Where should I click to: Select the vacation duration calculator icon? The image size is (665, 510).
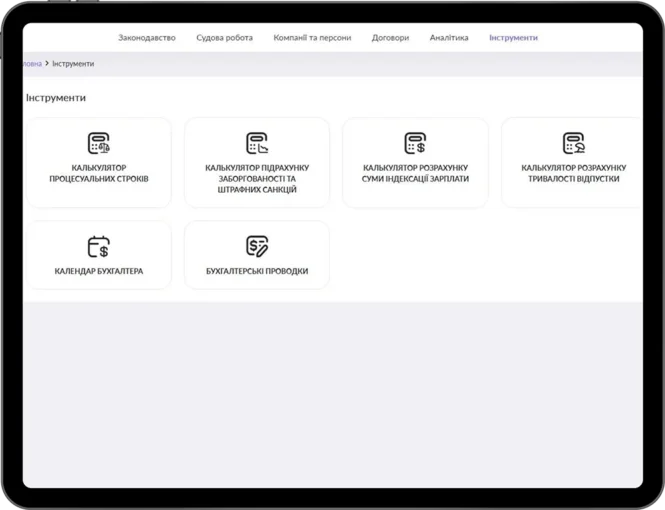(x=574, y=143)
